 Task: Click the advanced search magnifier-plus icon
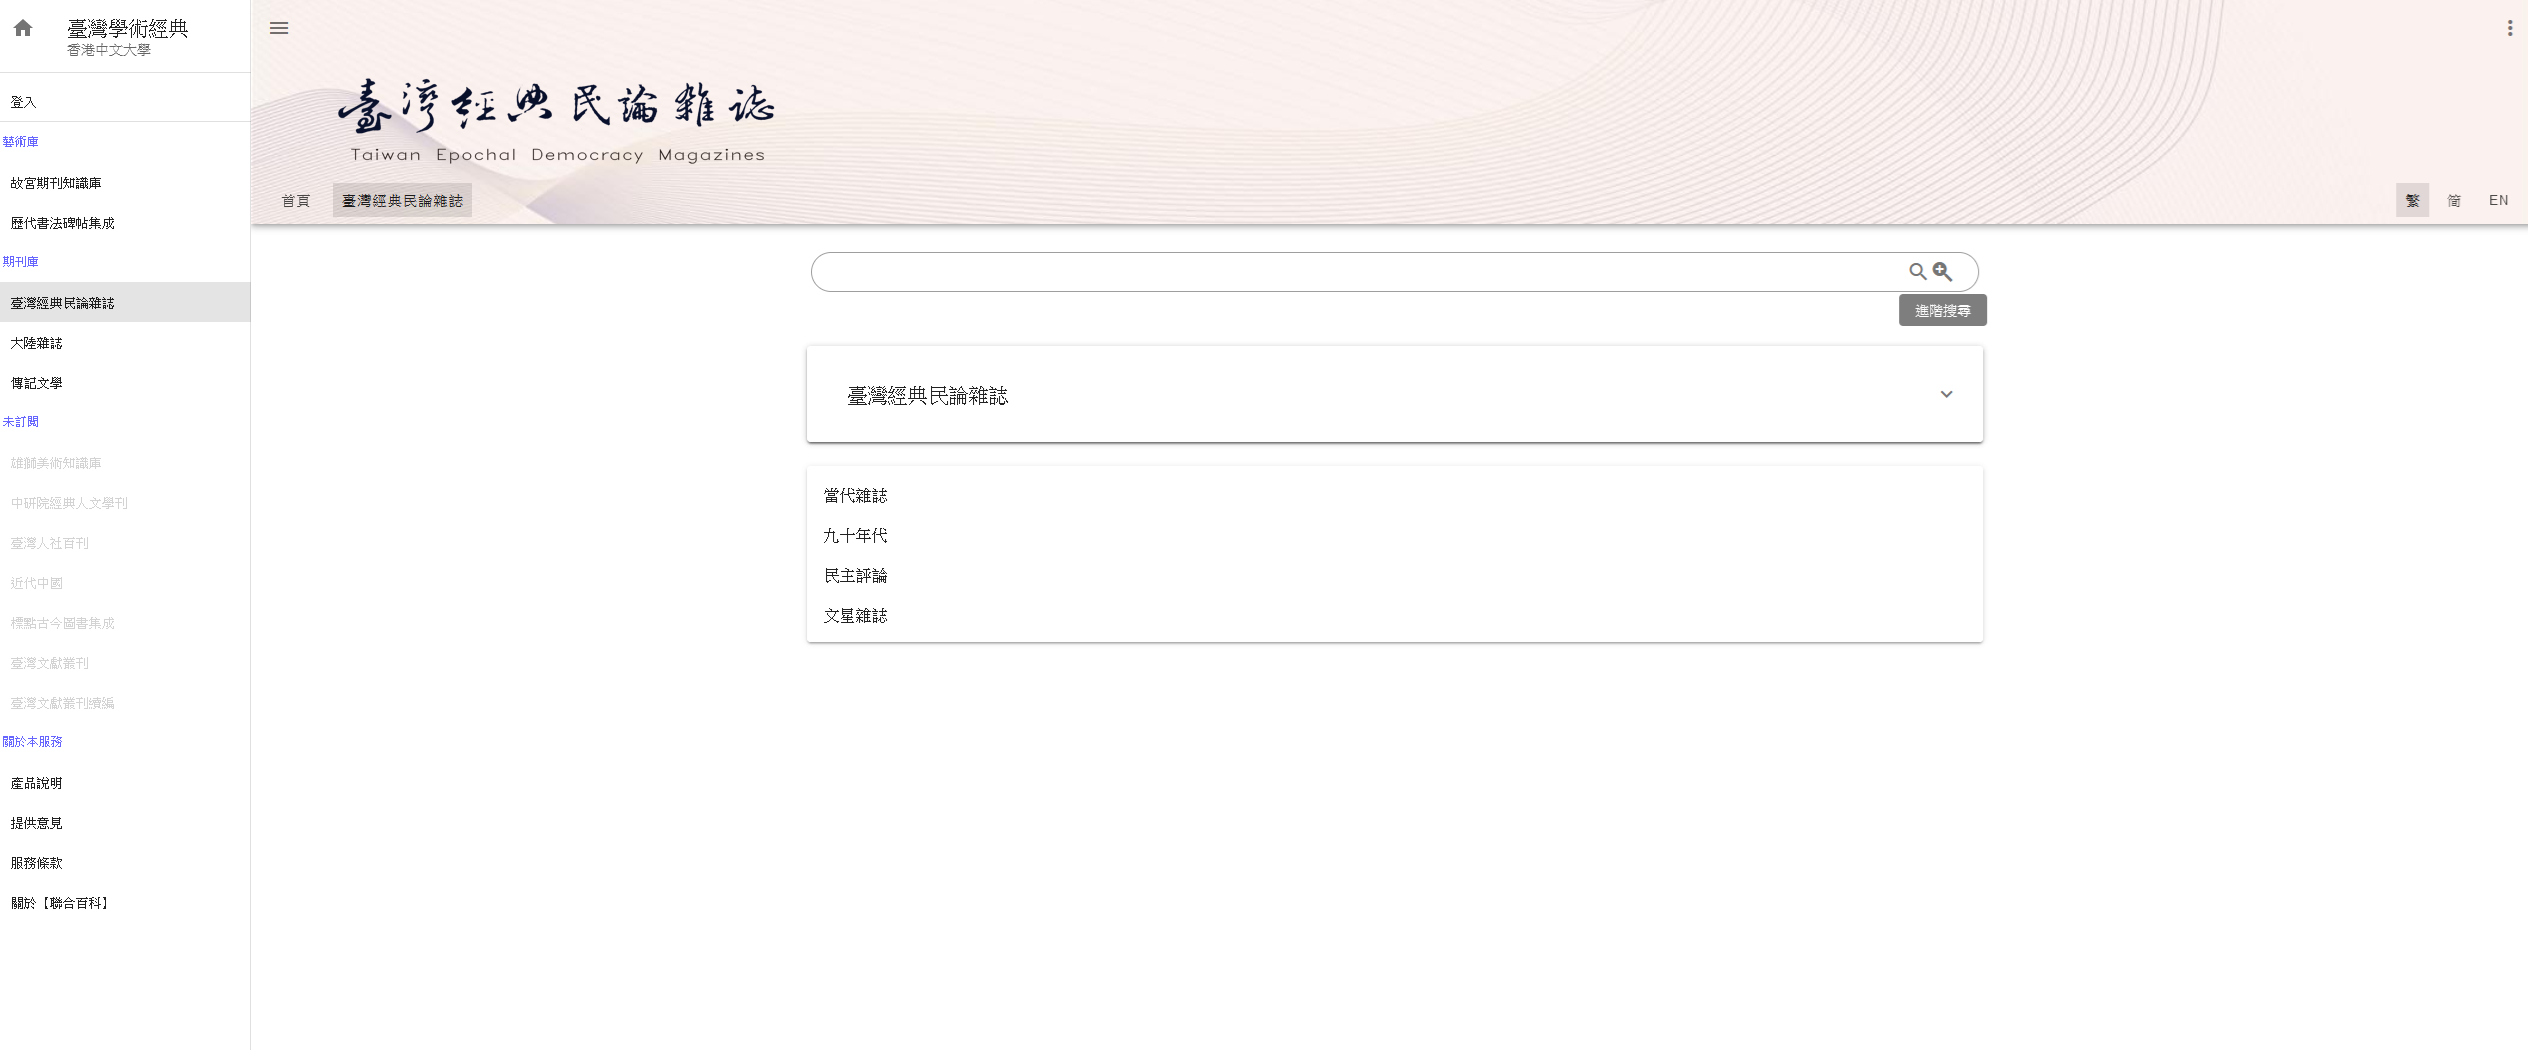pos(1942,271)
